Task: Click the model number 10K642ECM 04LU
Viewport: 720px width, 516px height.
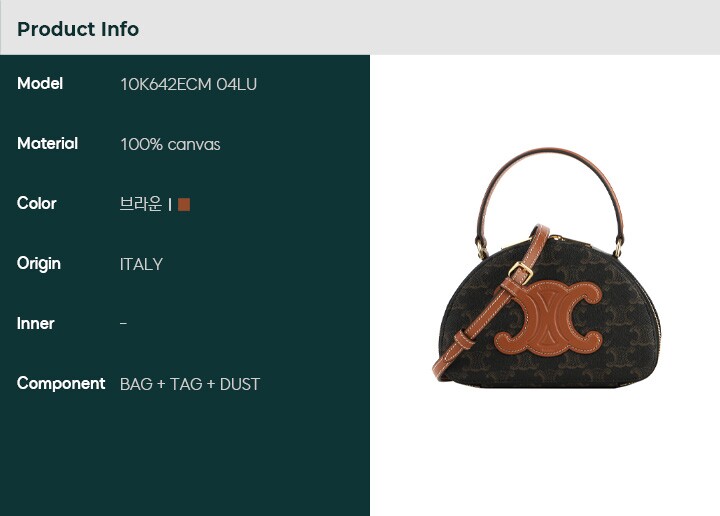Action: (188, 84)
